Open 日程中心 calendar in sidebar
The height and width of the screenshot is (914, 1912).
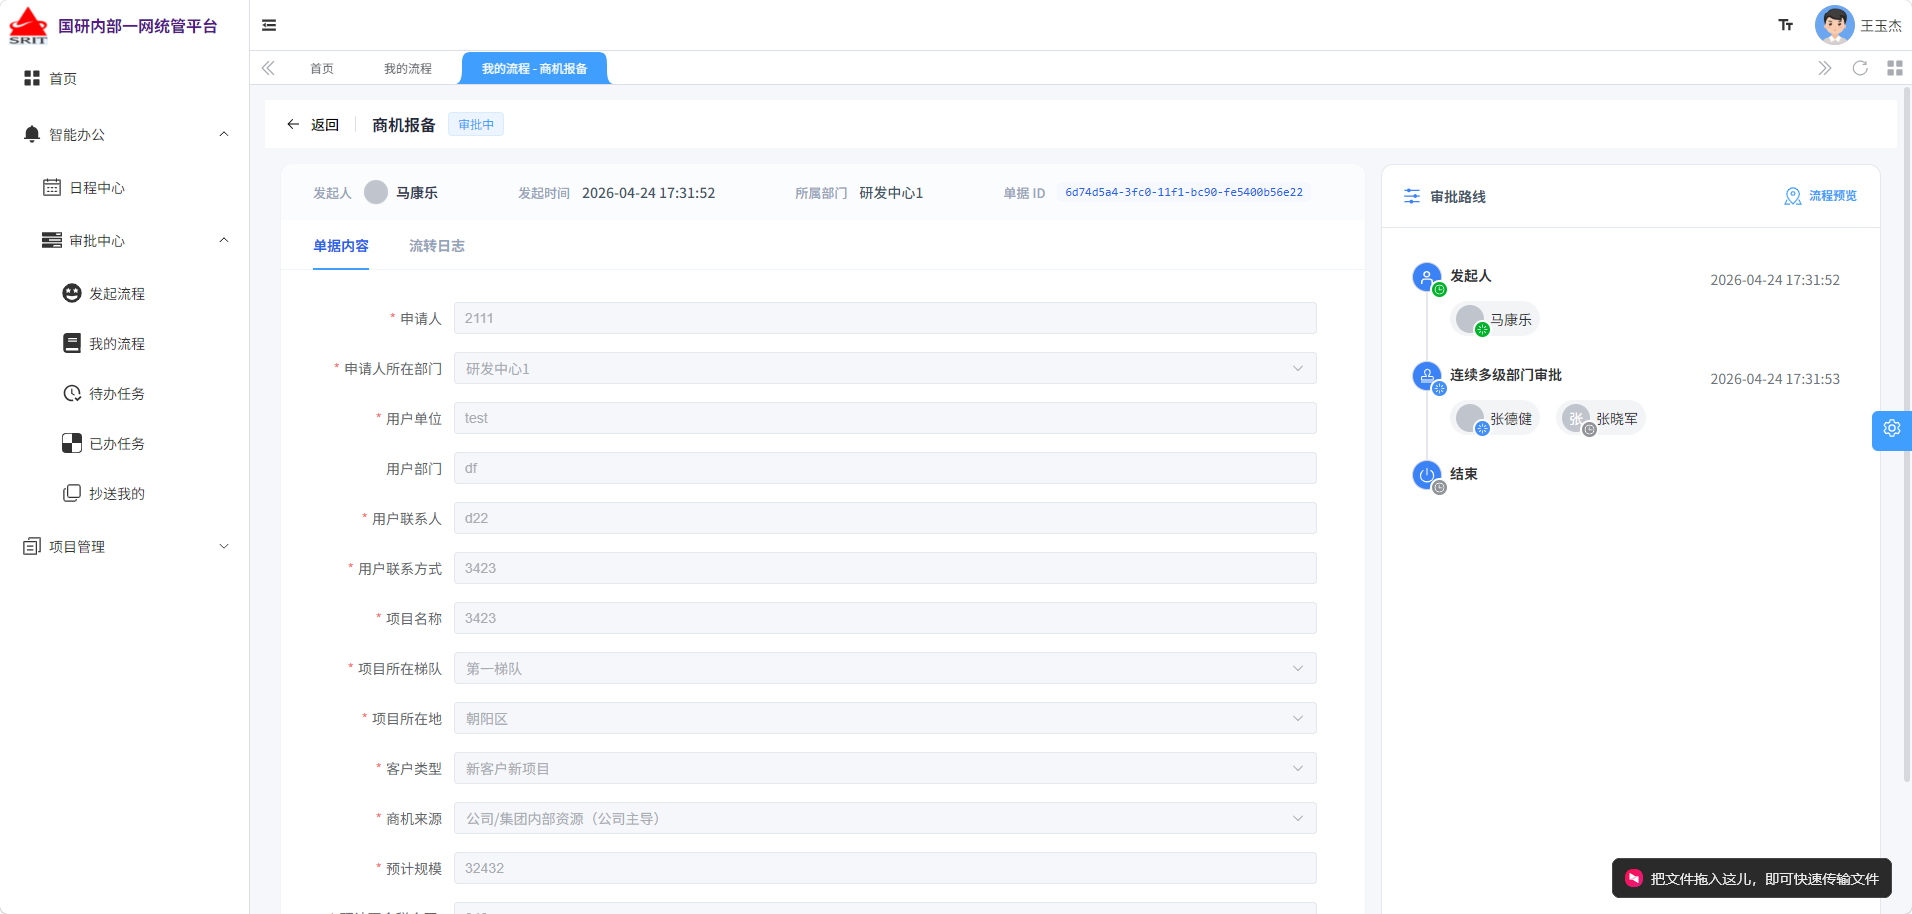[x=97, y=187]
